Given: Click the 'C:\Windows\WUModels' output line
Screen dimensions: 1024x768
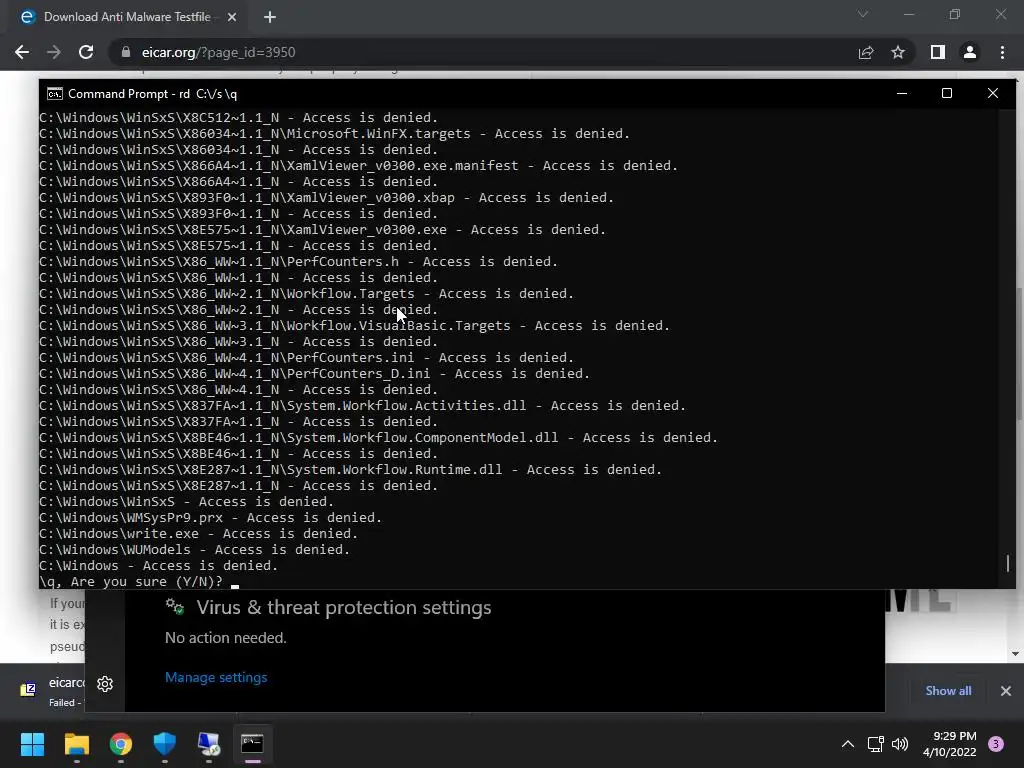Looking at the screenshot, I should 195,549.
